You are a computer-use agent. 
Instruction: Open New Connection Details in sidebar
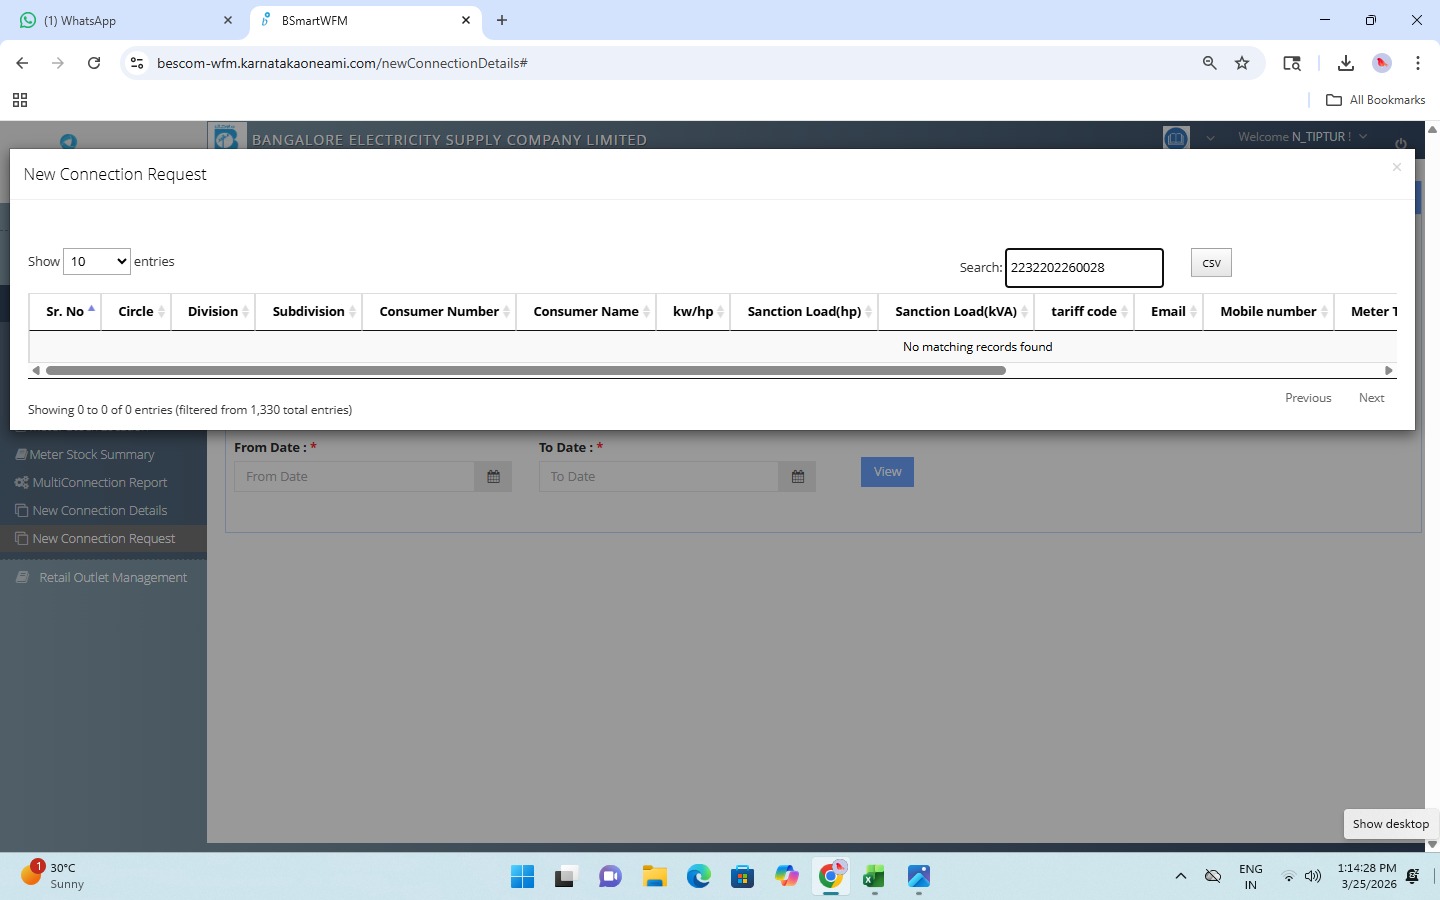click(x=100, y=511)
